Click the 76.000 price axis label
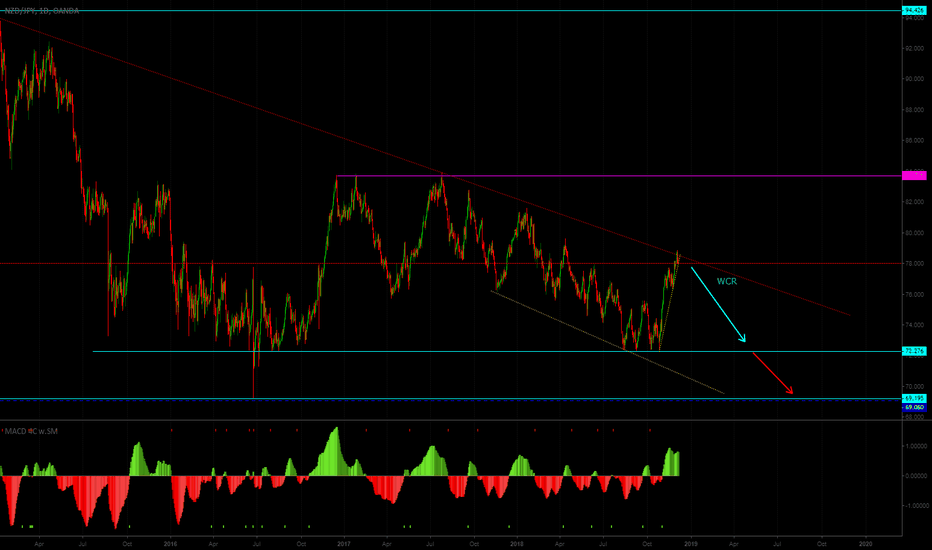932x550 pixels. tap(914, 294)
